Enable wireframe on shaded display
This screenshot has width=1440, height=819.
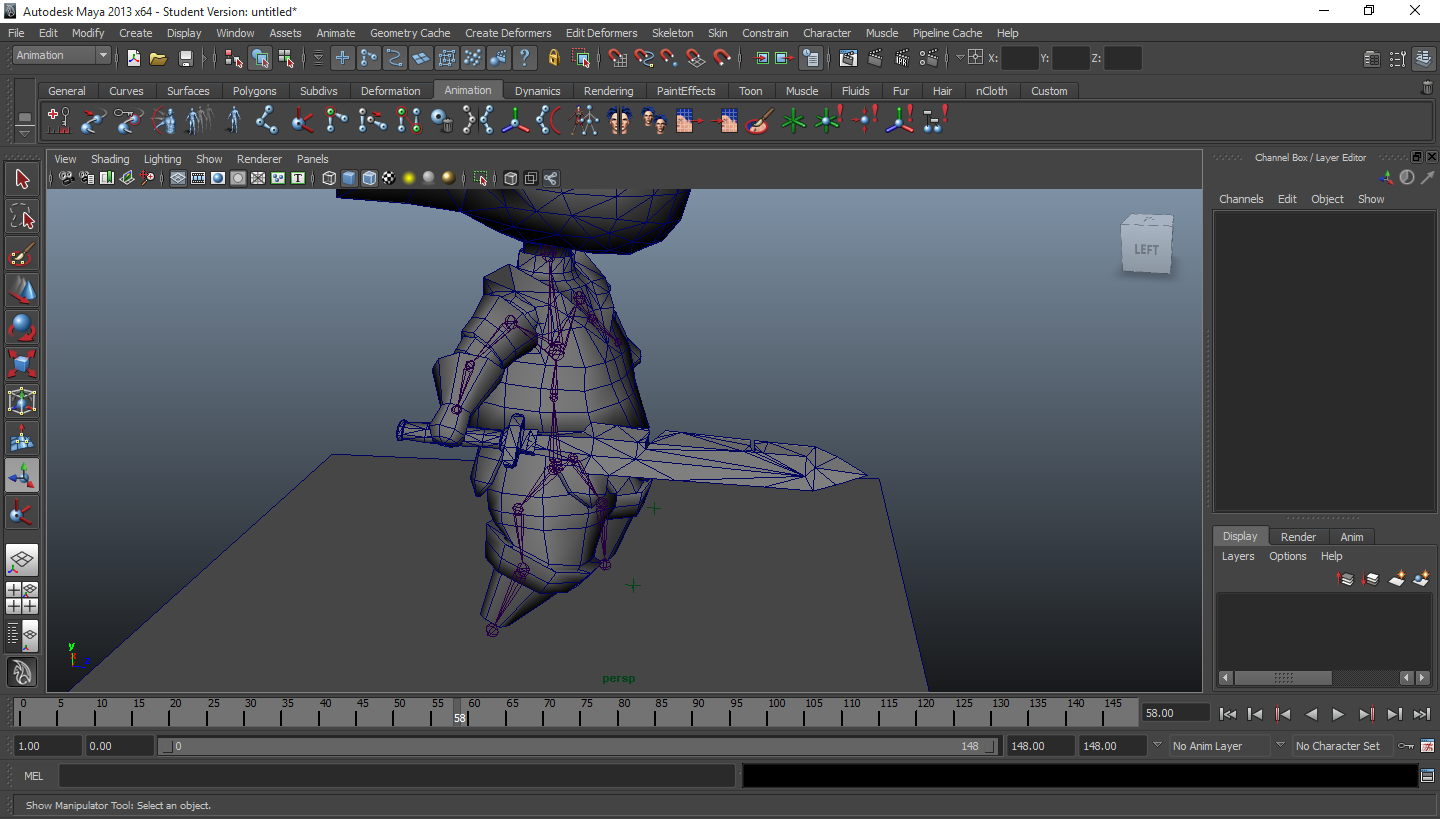[x=369, y=178]
